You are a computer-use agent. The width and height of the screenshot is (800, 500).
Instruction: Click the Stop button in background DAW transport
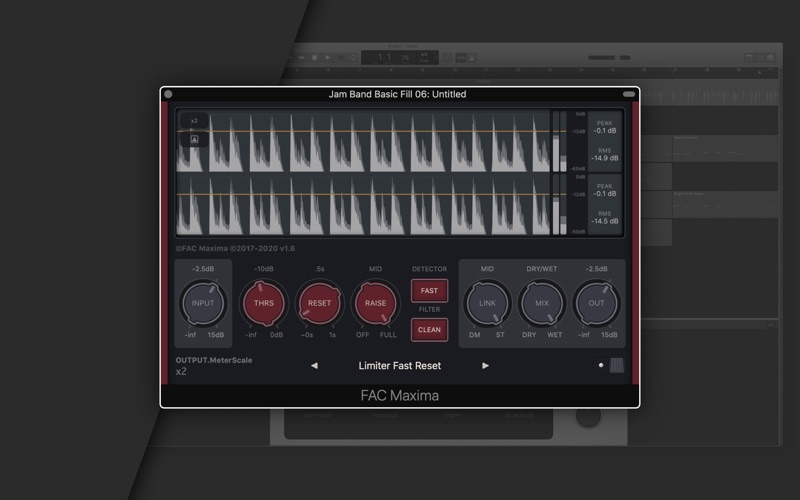pyautogui.click(x=315, y=58)
